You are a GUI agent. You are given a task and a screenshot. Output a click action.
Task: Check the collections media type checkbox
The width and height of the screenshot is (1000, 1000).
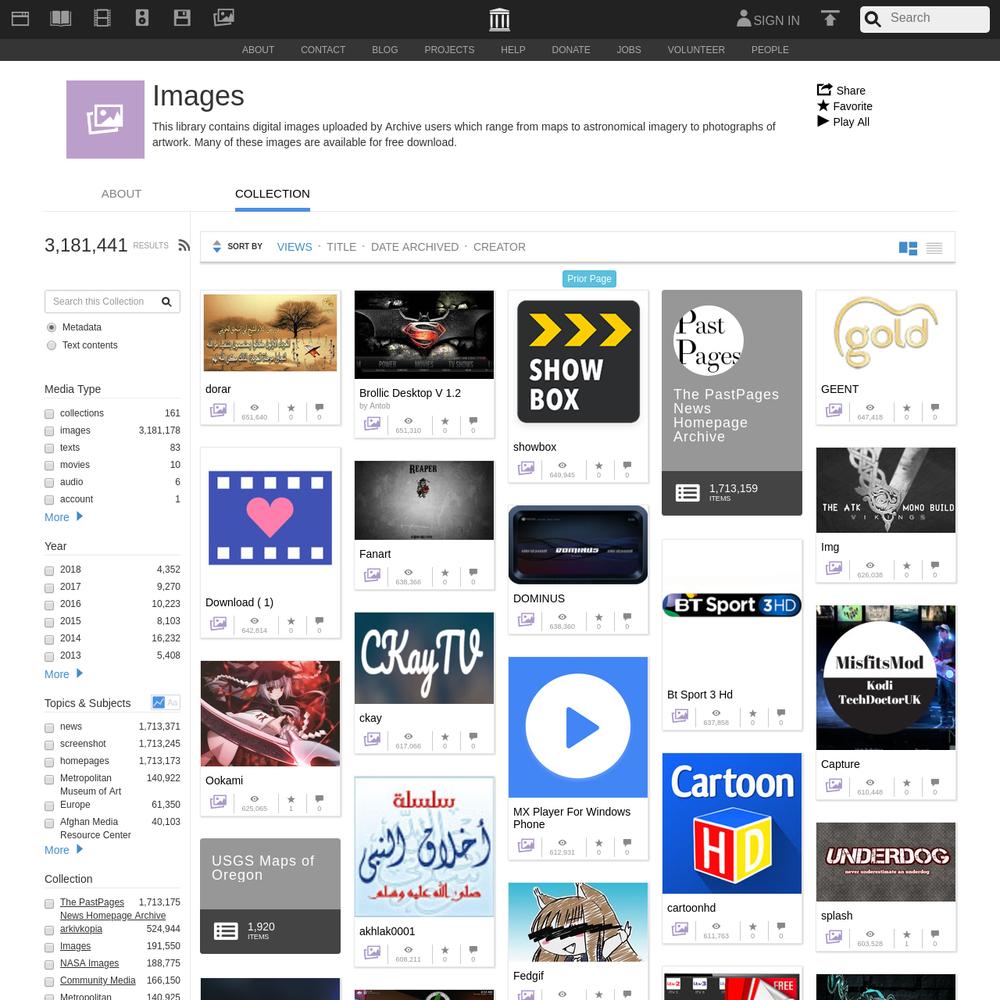pos(49,414)
